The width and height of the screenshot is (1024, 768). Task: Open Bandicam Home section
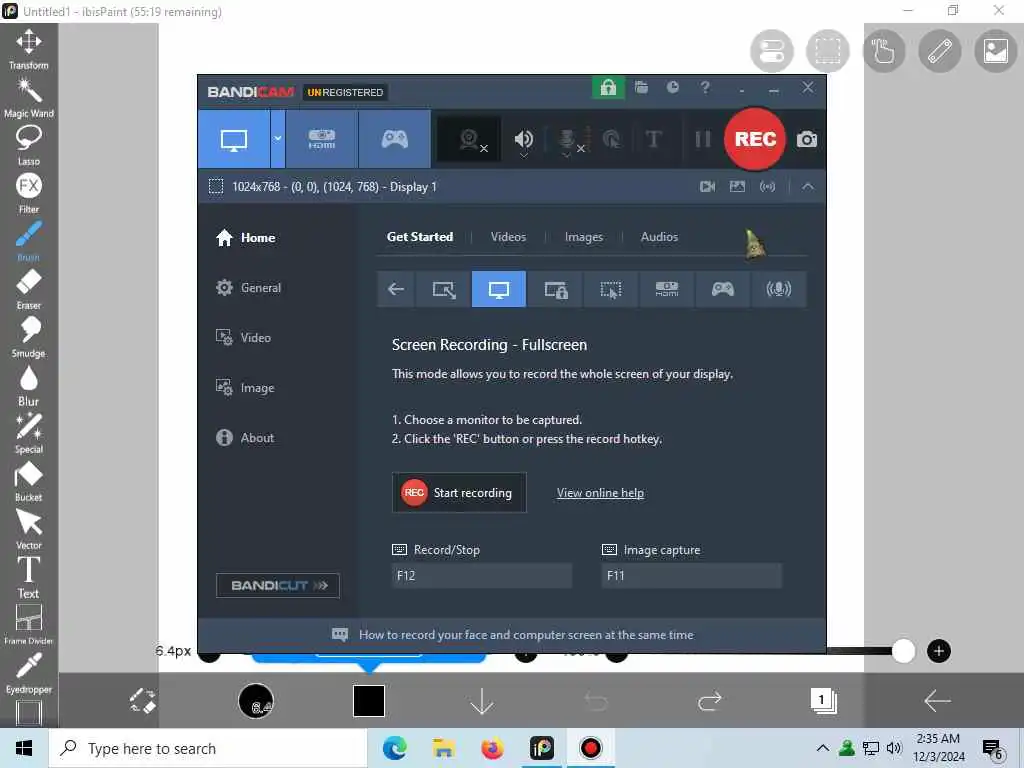pyautogui.click(x=246, y=238)
